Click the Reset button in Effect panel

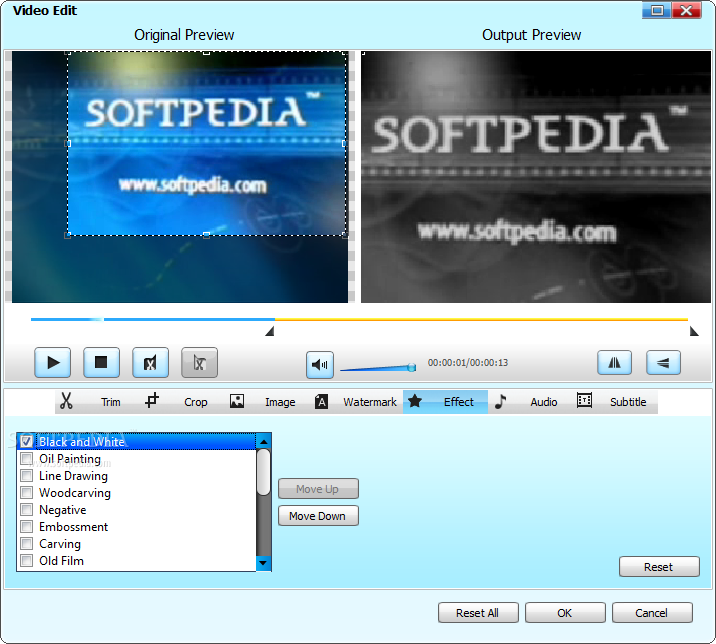[659, 567]
